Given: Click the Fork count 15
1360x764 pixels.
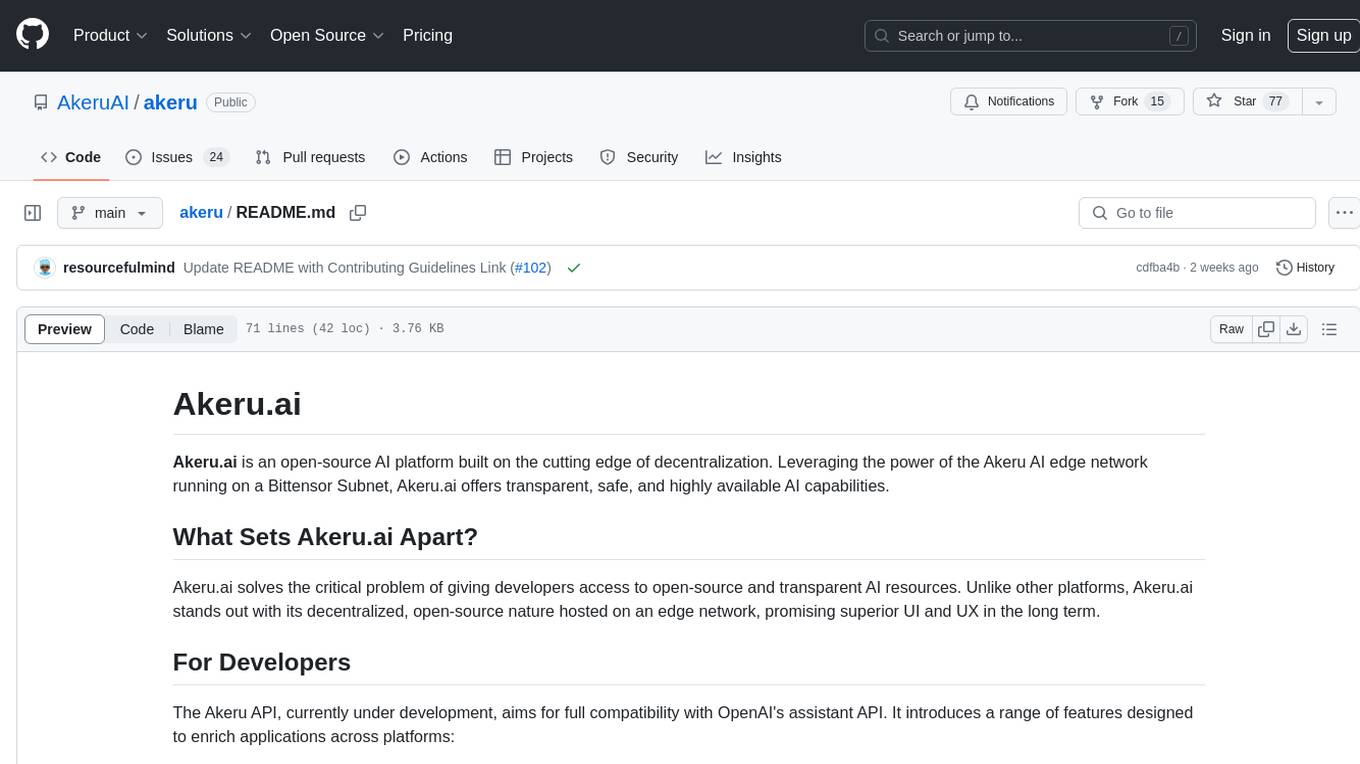Looking at the screenshot, I should [1157, 102].
